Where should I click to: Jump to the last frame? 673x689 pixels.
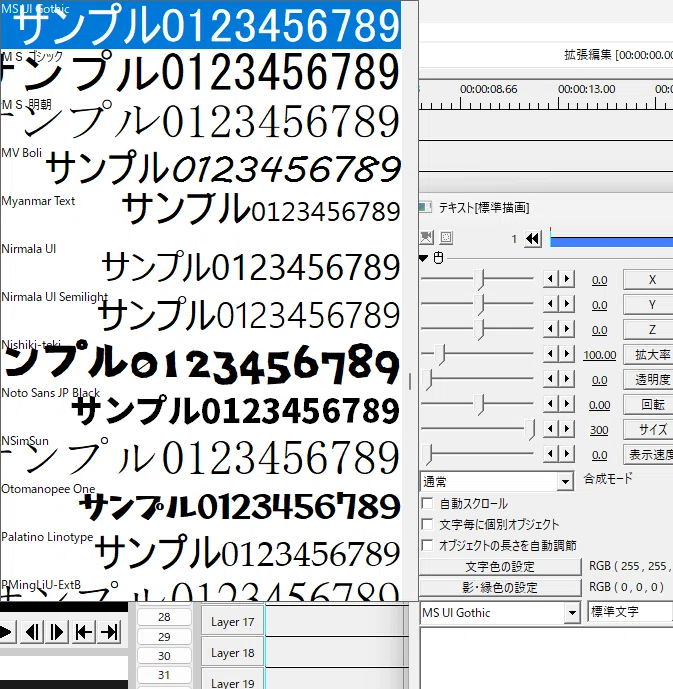point(109,632)
